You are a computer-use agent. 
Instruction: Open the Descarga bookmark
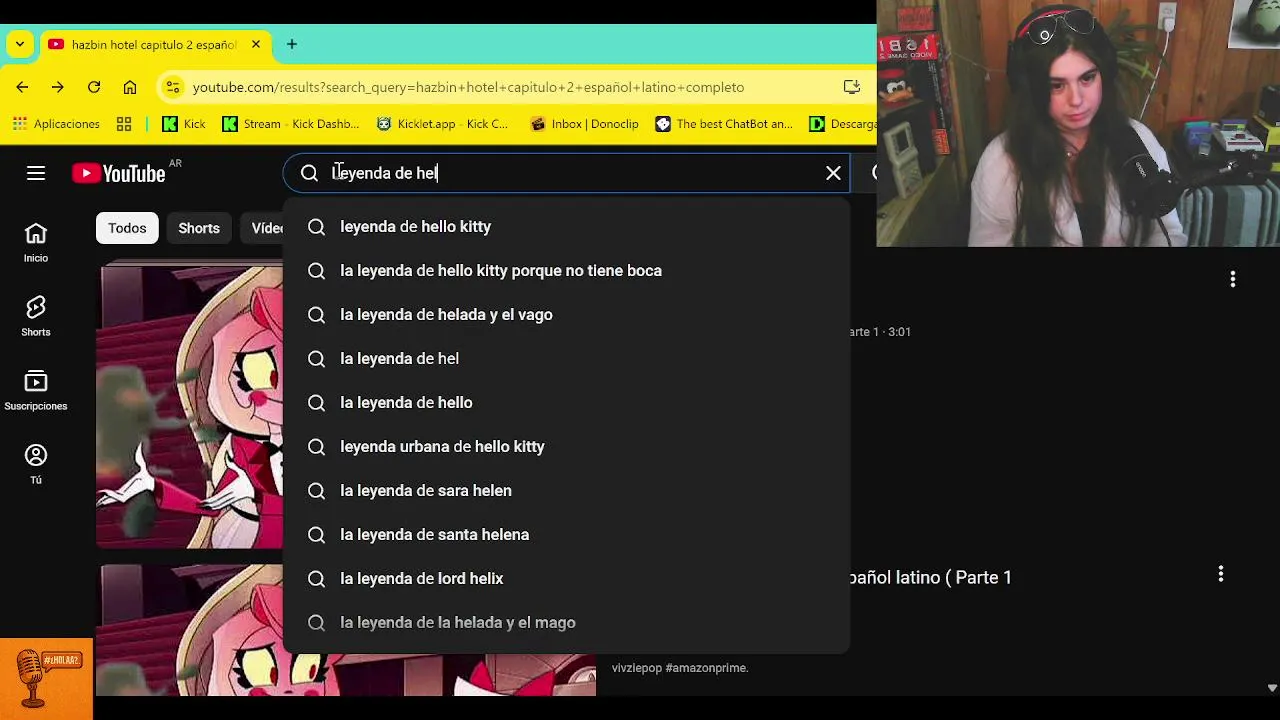pyautogui.click(x=843, y=124)
